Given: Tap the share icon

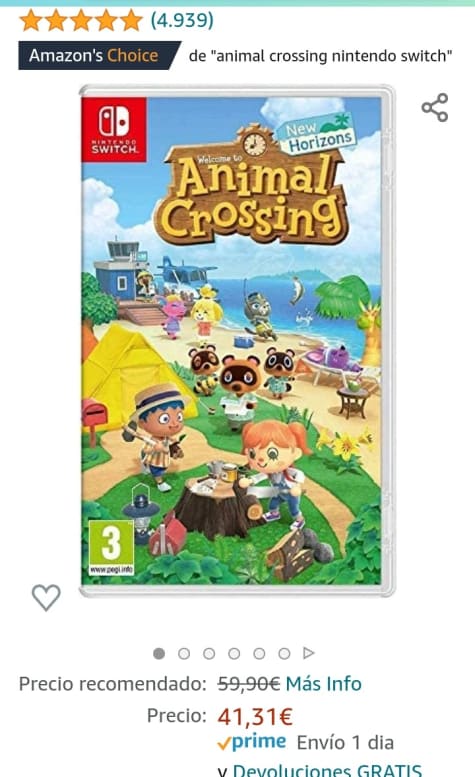Looking at the screenshot, I should point(435,108).
